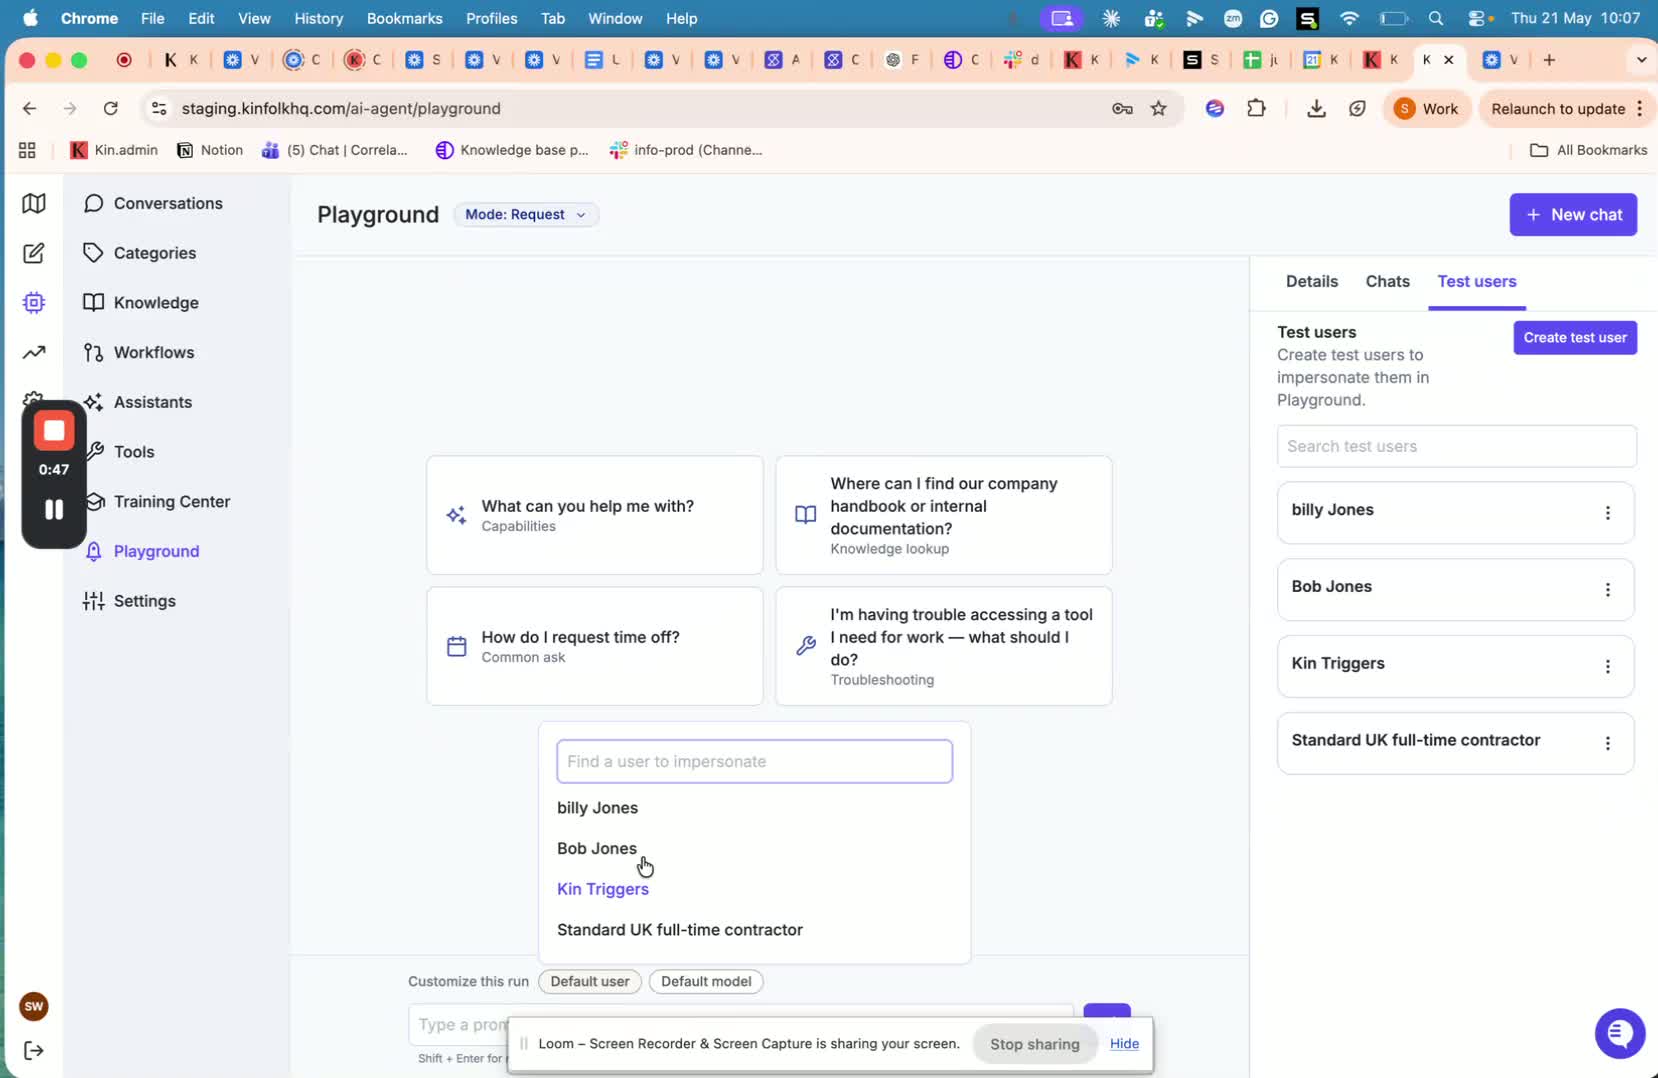Click Stop sharing button
Viewport: 1658px width, 1078px height.
pyautogui.click(x=1035, y=1043)
